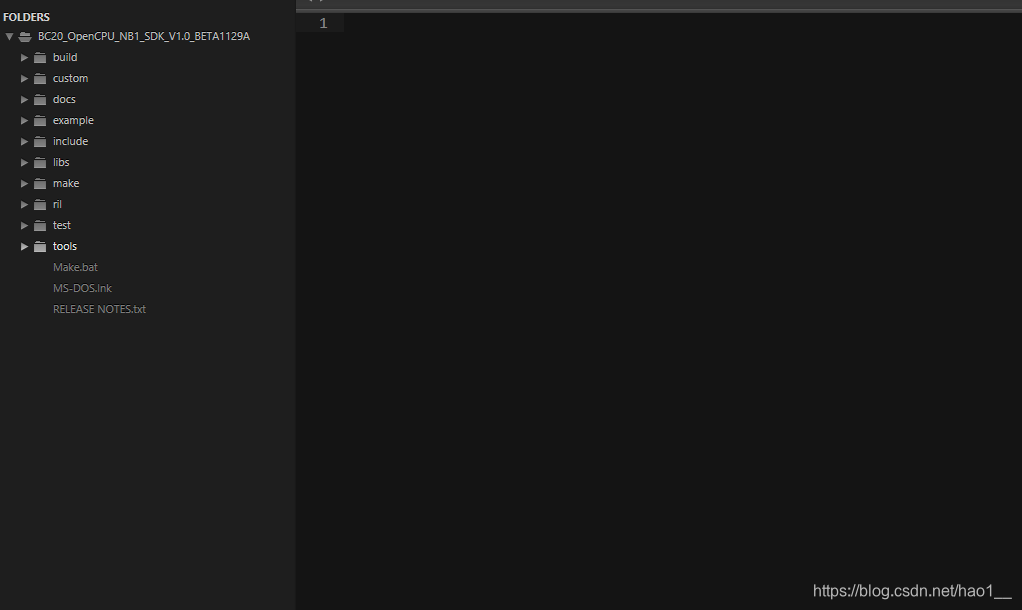Collapse the BC20_OpenCPU_NB1_SDK root folder arrow

10,36
